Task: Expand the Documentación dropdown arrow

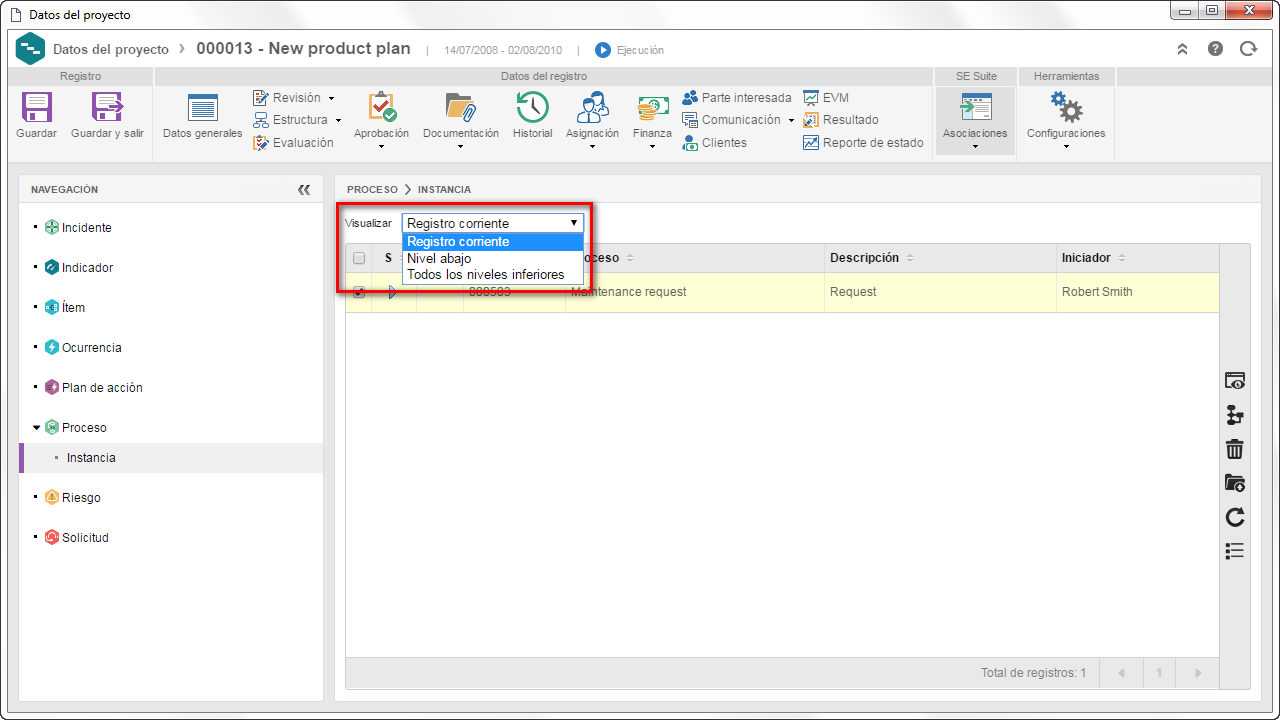Action: (460, 147)
